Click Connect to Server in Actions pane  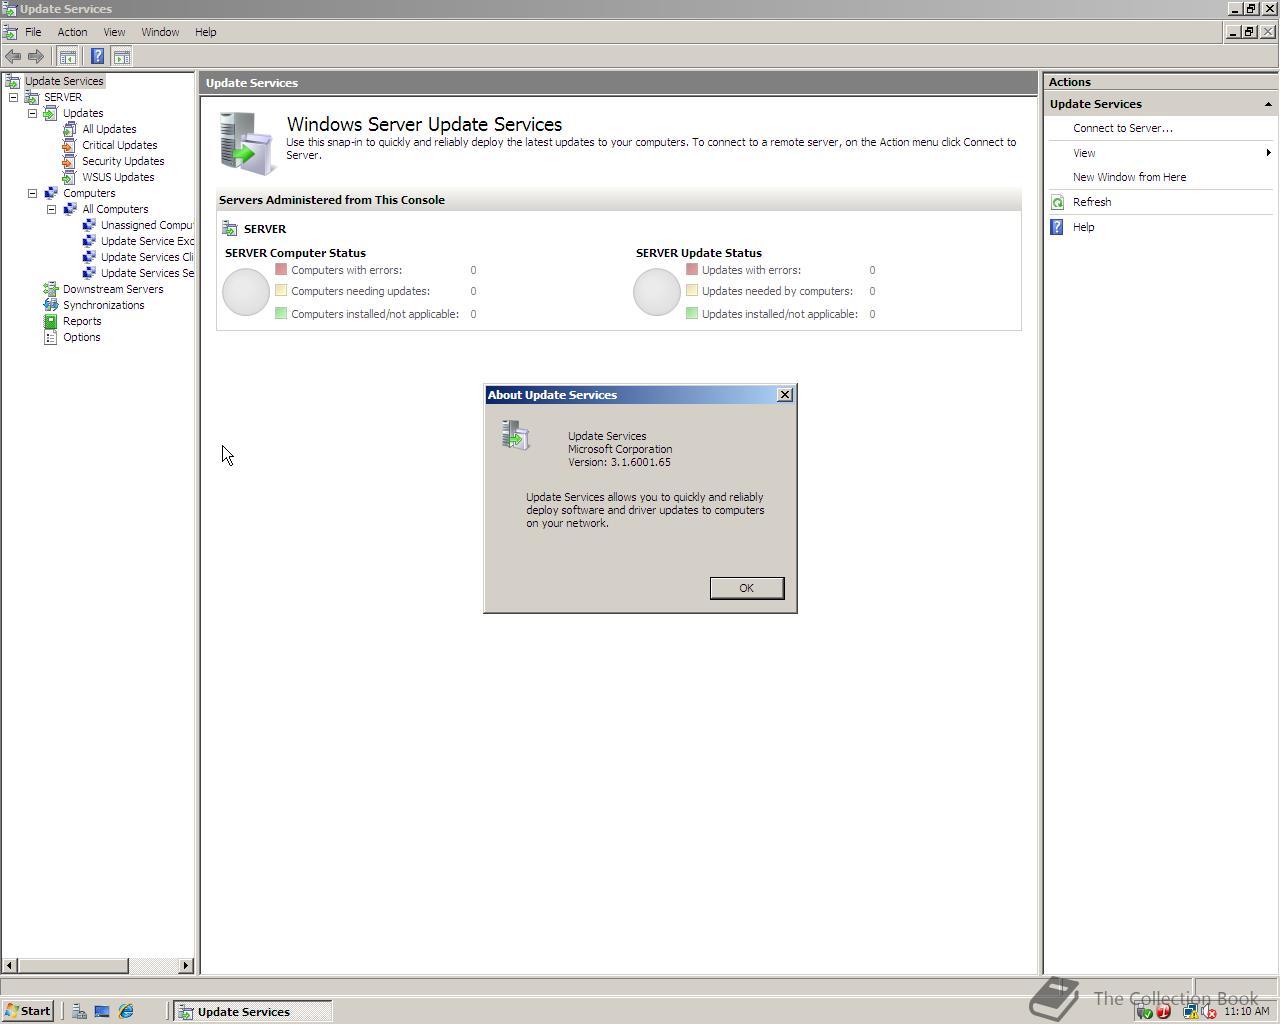[x=1123, y=128]
